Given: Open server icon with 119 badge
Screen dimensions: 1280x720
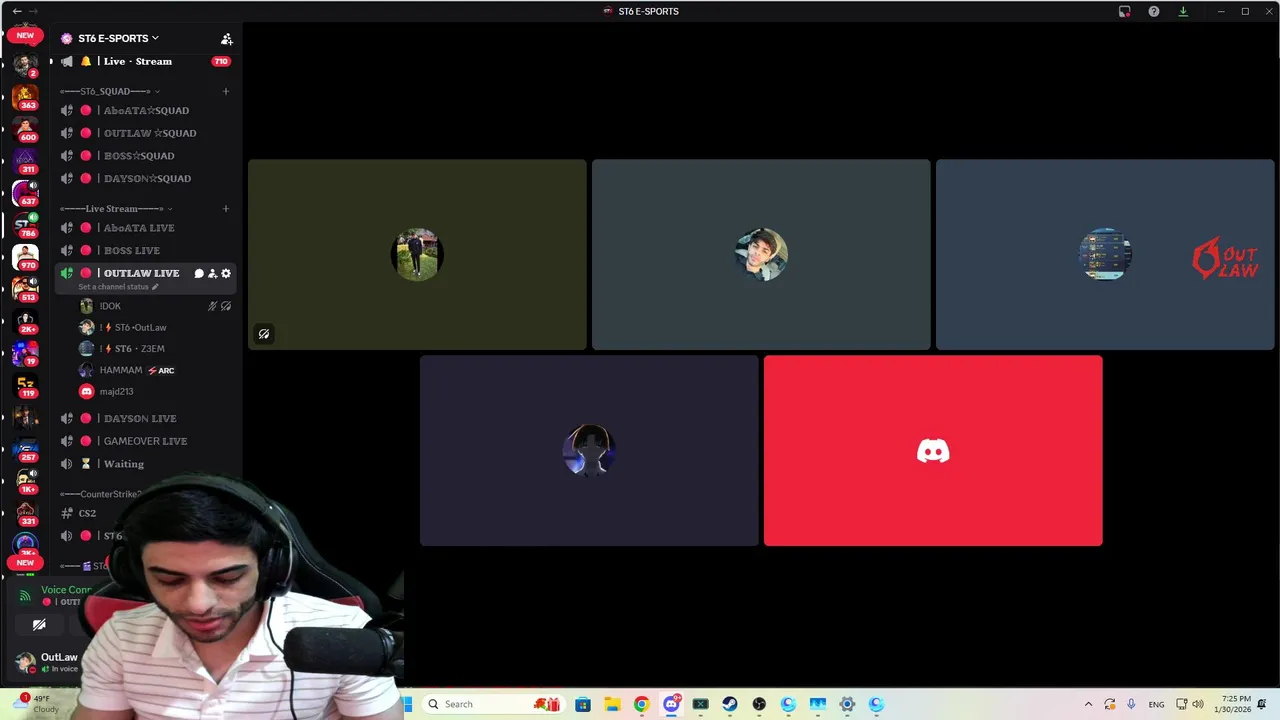Looking at the screenshot, I should coord(25,386).
